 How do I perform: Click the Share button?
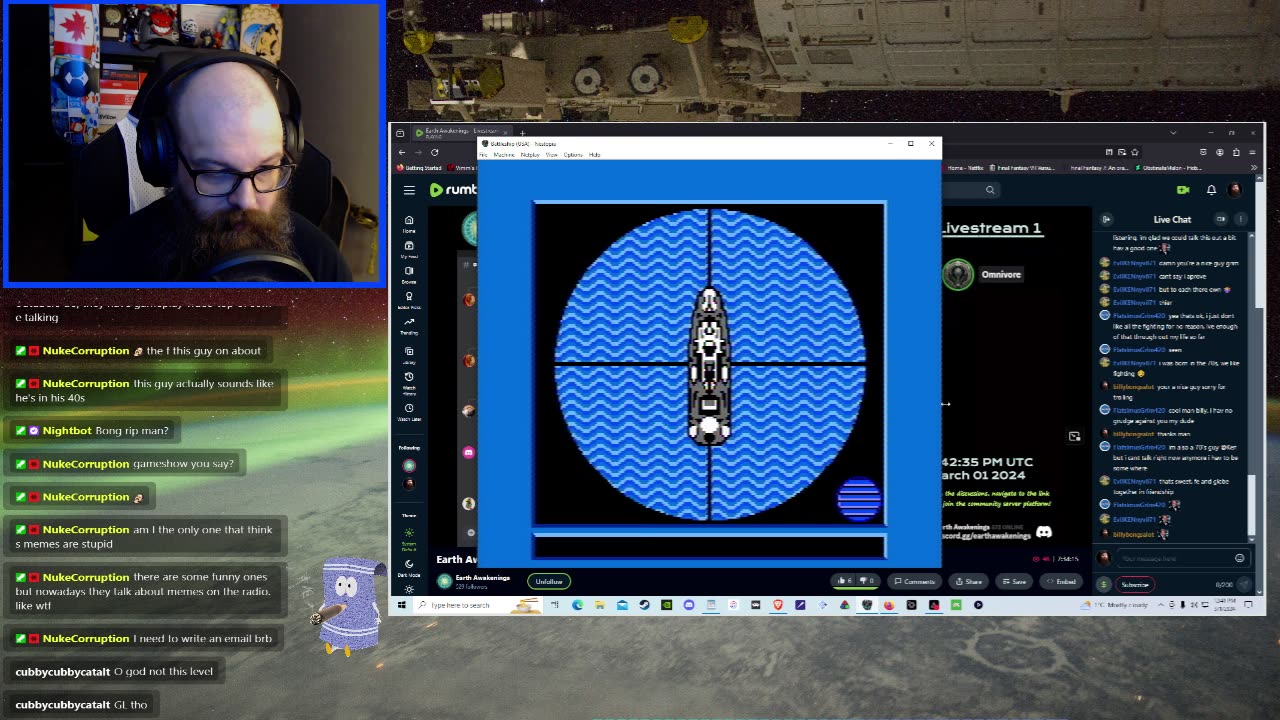pos(968,581)
